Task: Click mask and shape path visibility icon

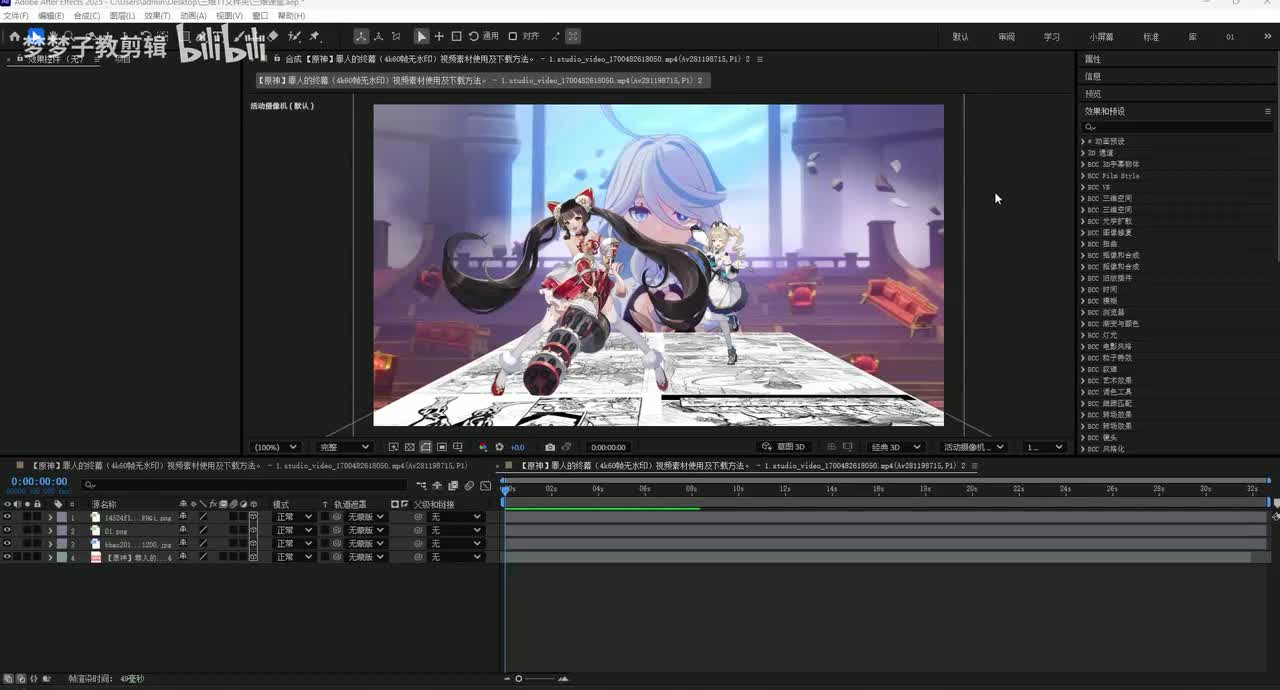Action: coord(425,447)
